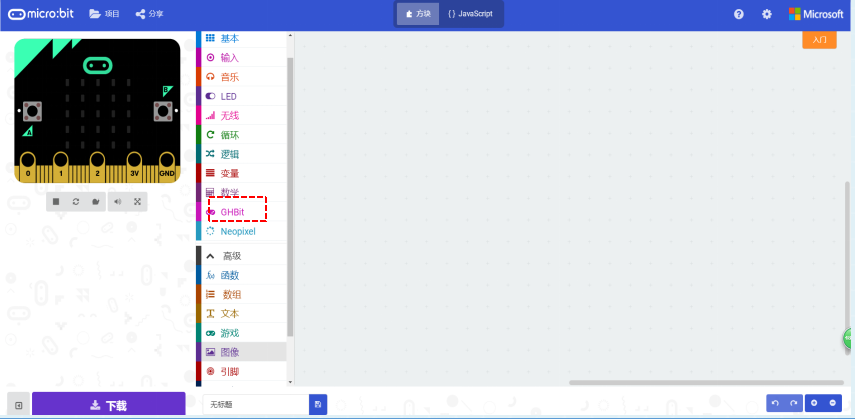The height and width of the screenshot is (419, 855).
Task: Toggle simulator slow-motion mode
Action: [x=96, y=202]
